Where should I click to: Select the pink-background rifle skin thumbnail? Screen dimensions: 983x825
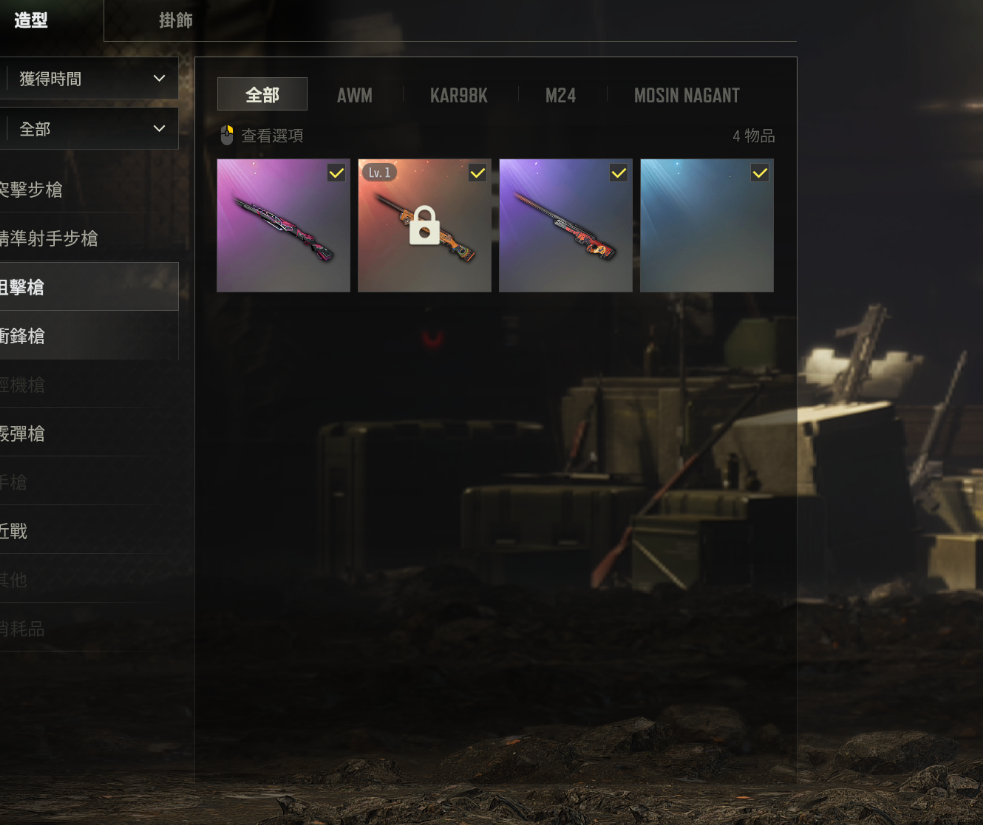pos(283,225)
